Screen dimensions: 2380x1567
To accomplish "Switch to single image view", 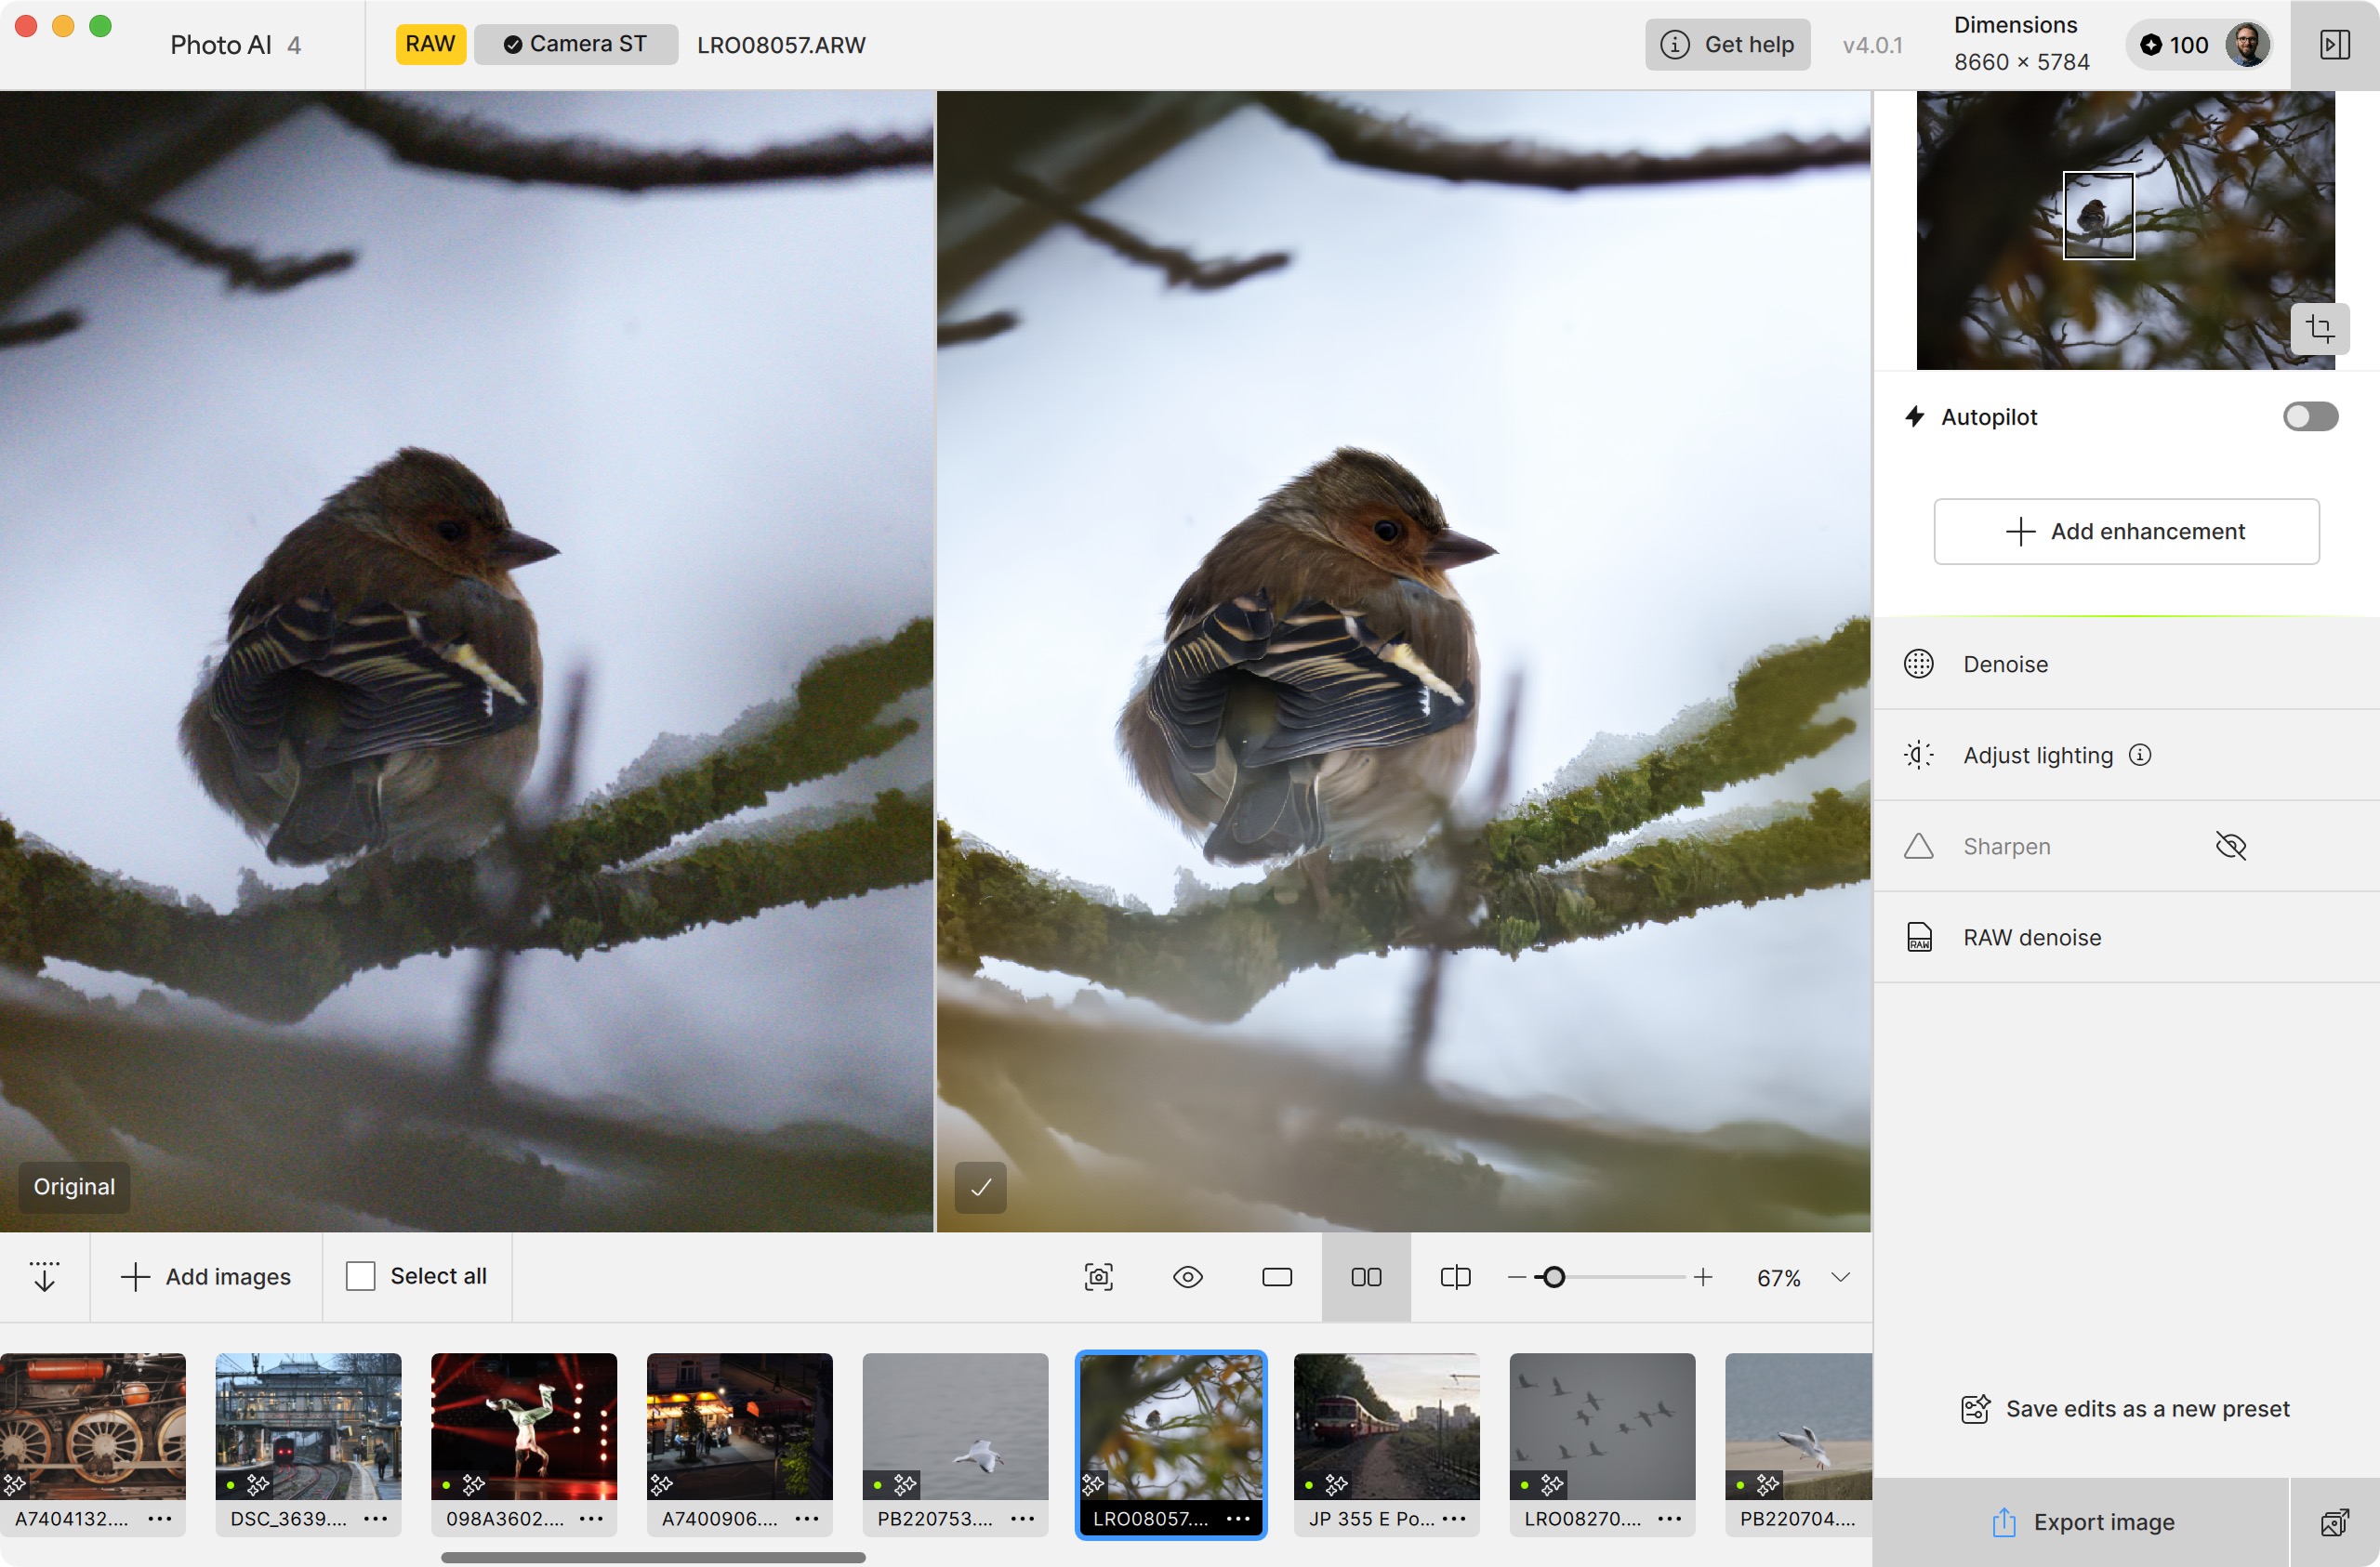I will (1277, 1277).
